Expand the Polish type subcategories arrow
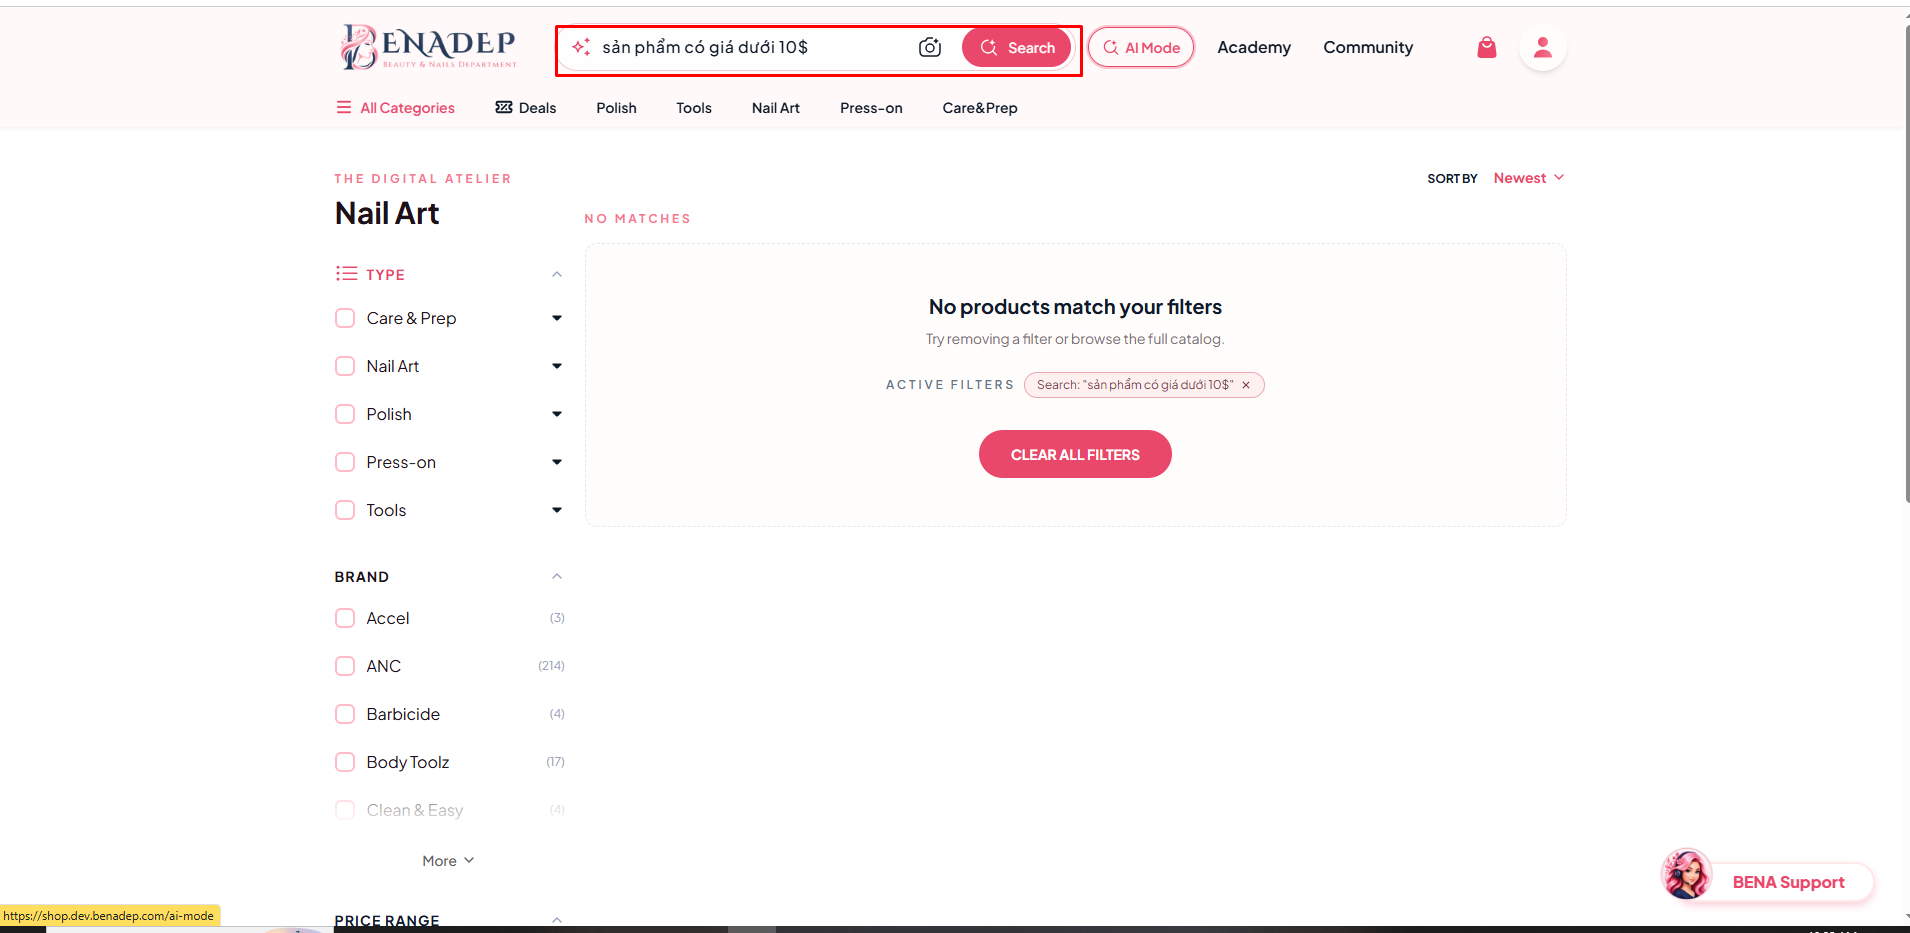Screen dimensions: 1910x933 tap(557, 414)
